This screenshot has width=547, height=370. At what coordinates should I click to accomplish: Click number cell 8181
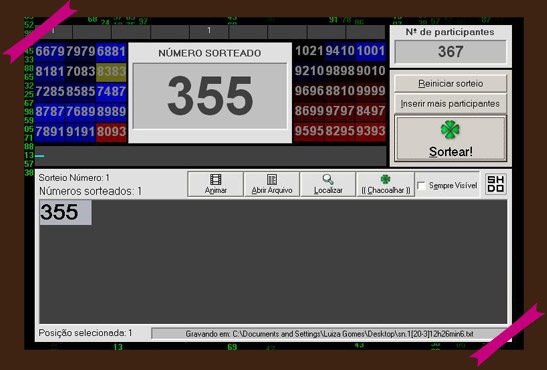pos(50,71)
